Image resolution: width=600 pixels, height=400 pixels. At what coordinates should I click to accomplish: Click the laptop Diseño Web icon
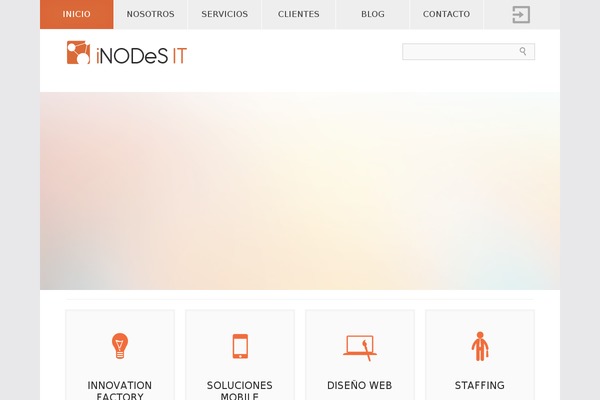click(360, 348)
